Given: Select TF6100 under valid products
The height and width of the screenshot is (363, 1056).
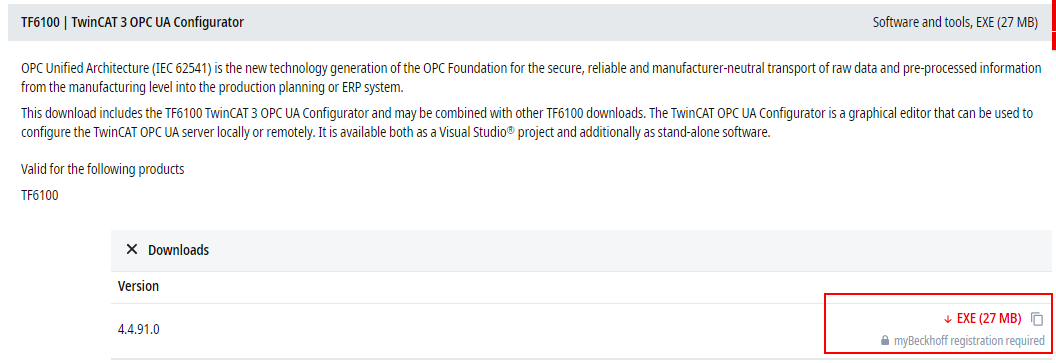Looking at the screenshot, I should pyautogui.click(x=40, y=196).
